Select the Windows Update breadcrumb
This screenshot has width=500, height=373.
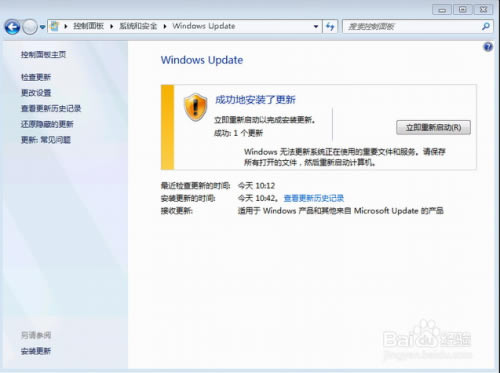[204, 26]
